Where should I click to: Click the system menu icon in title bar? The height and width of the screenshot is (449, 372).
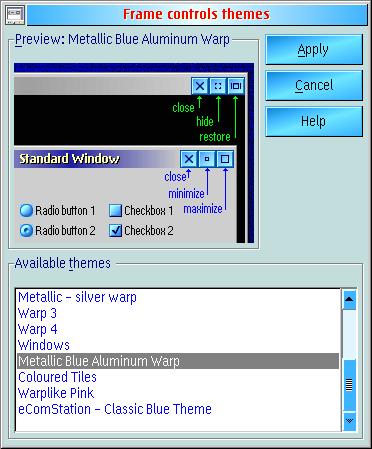pyautogui.click(x=15, y=14)
